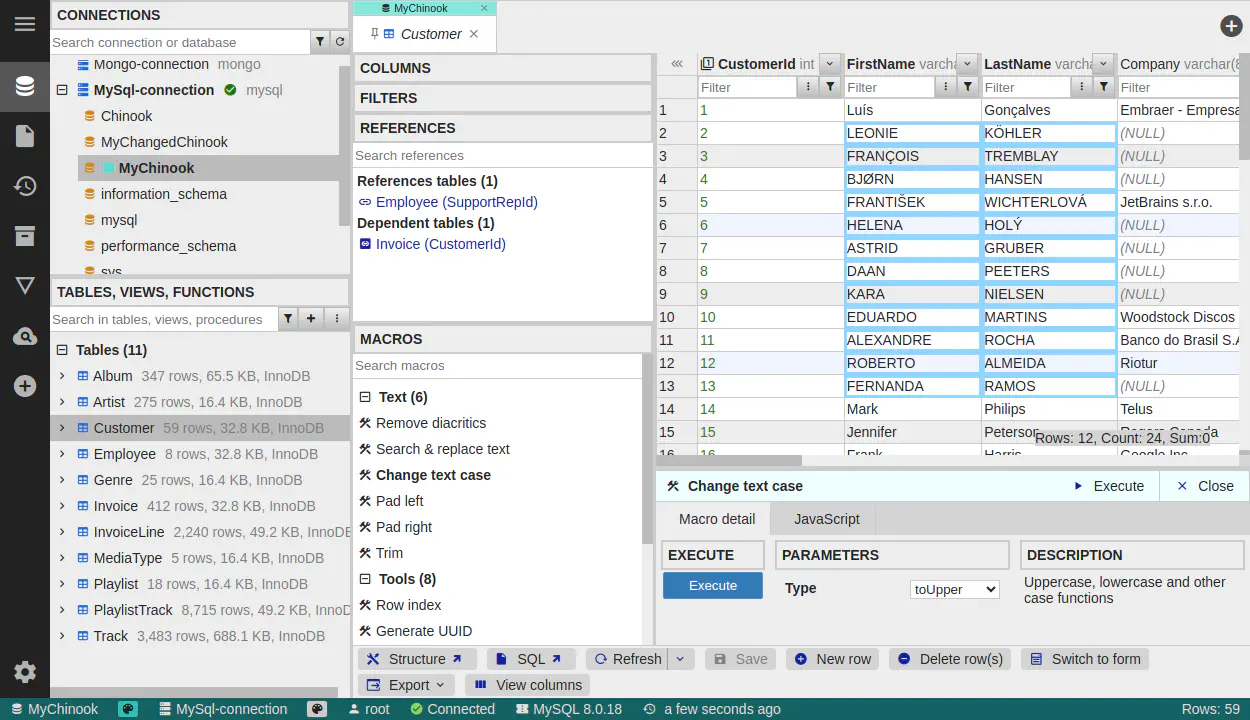Click the Files icon in left sidebar
Viewport: 1250px width, 720px height.
pyautogui.click(x=25, y=136)
